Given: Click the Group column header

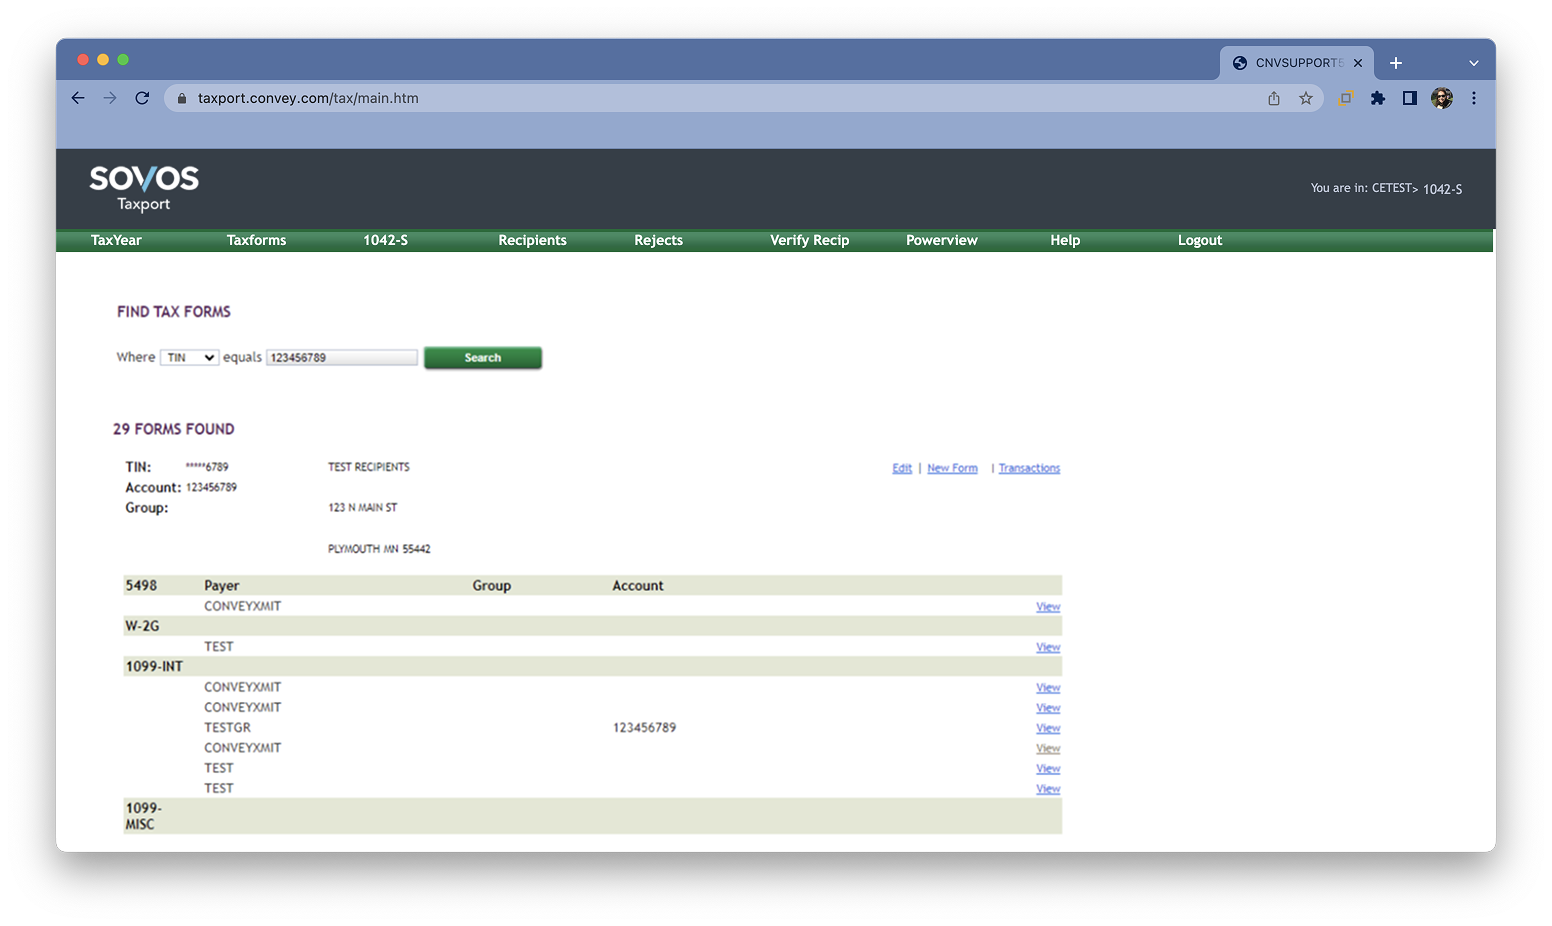Looking at the screenshot, I should point(492,586).
